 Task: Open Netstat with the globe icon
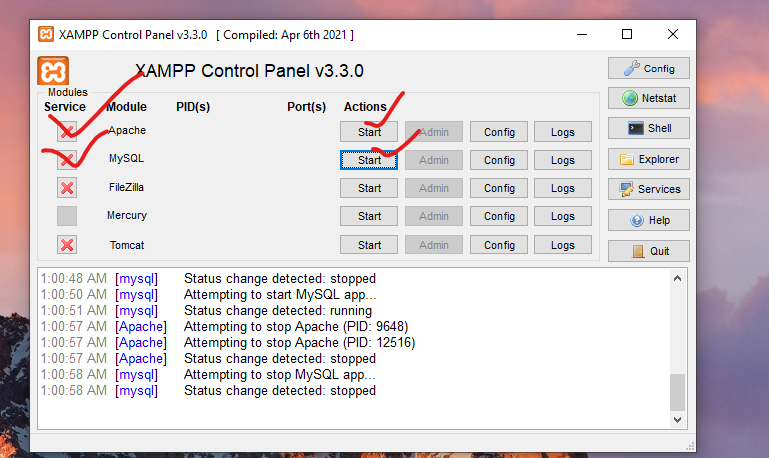click(649, 98)
